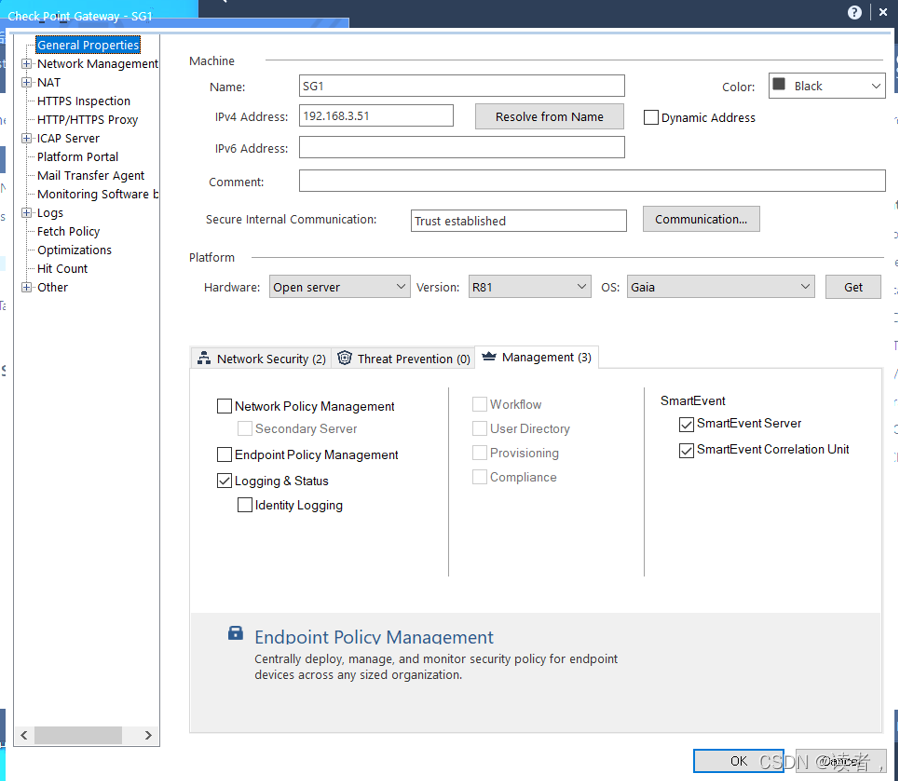Uncheck SmartEvent Correlation Unit
The width and height of the screenshot is (898, 781).
[x=686, y=451]
